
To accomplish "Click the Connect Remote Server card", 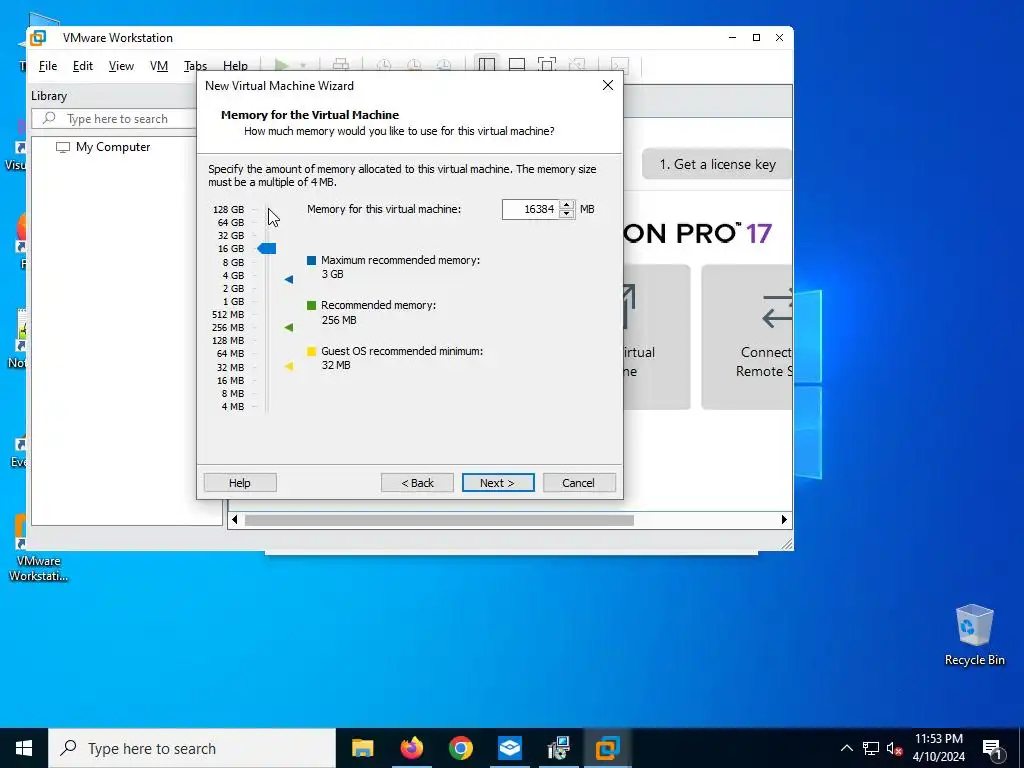I will (x=746, y=337).
